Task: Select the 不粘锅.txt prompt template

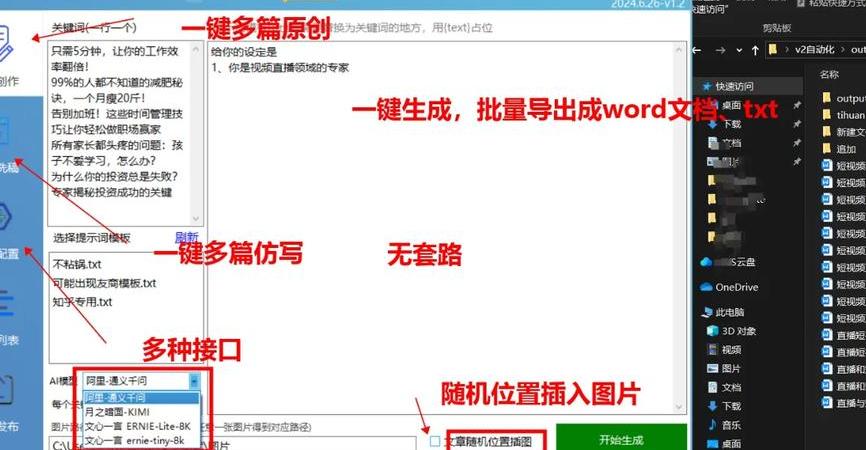Action: 77,264
